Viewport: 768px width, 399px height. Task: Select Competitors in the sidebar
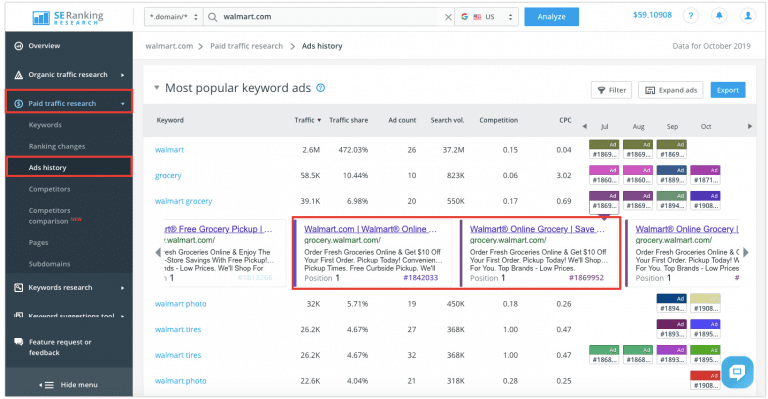click(49, 189)
